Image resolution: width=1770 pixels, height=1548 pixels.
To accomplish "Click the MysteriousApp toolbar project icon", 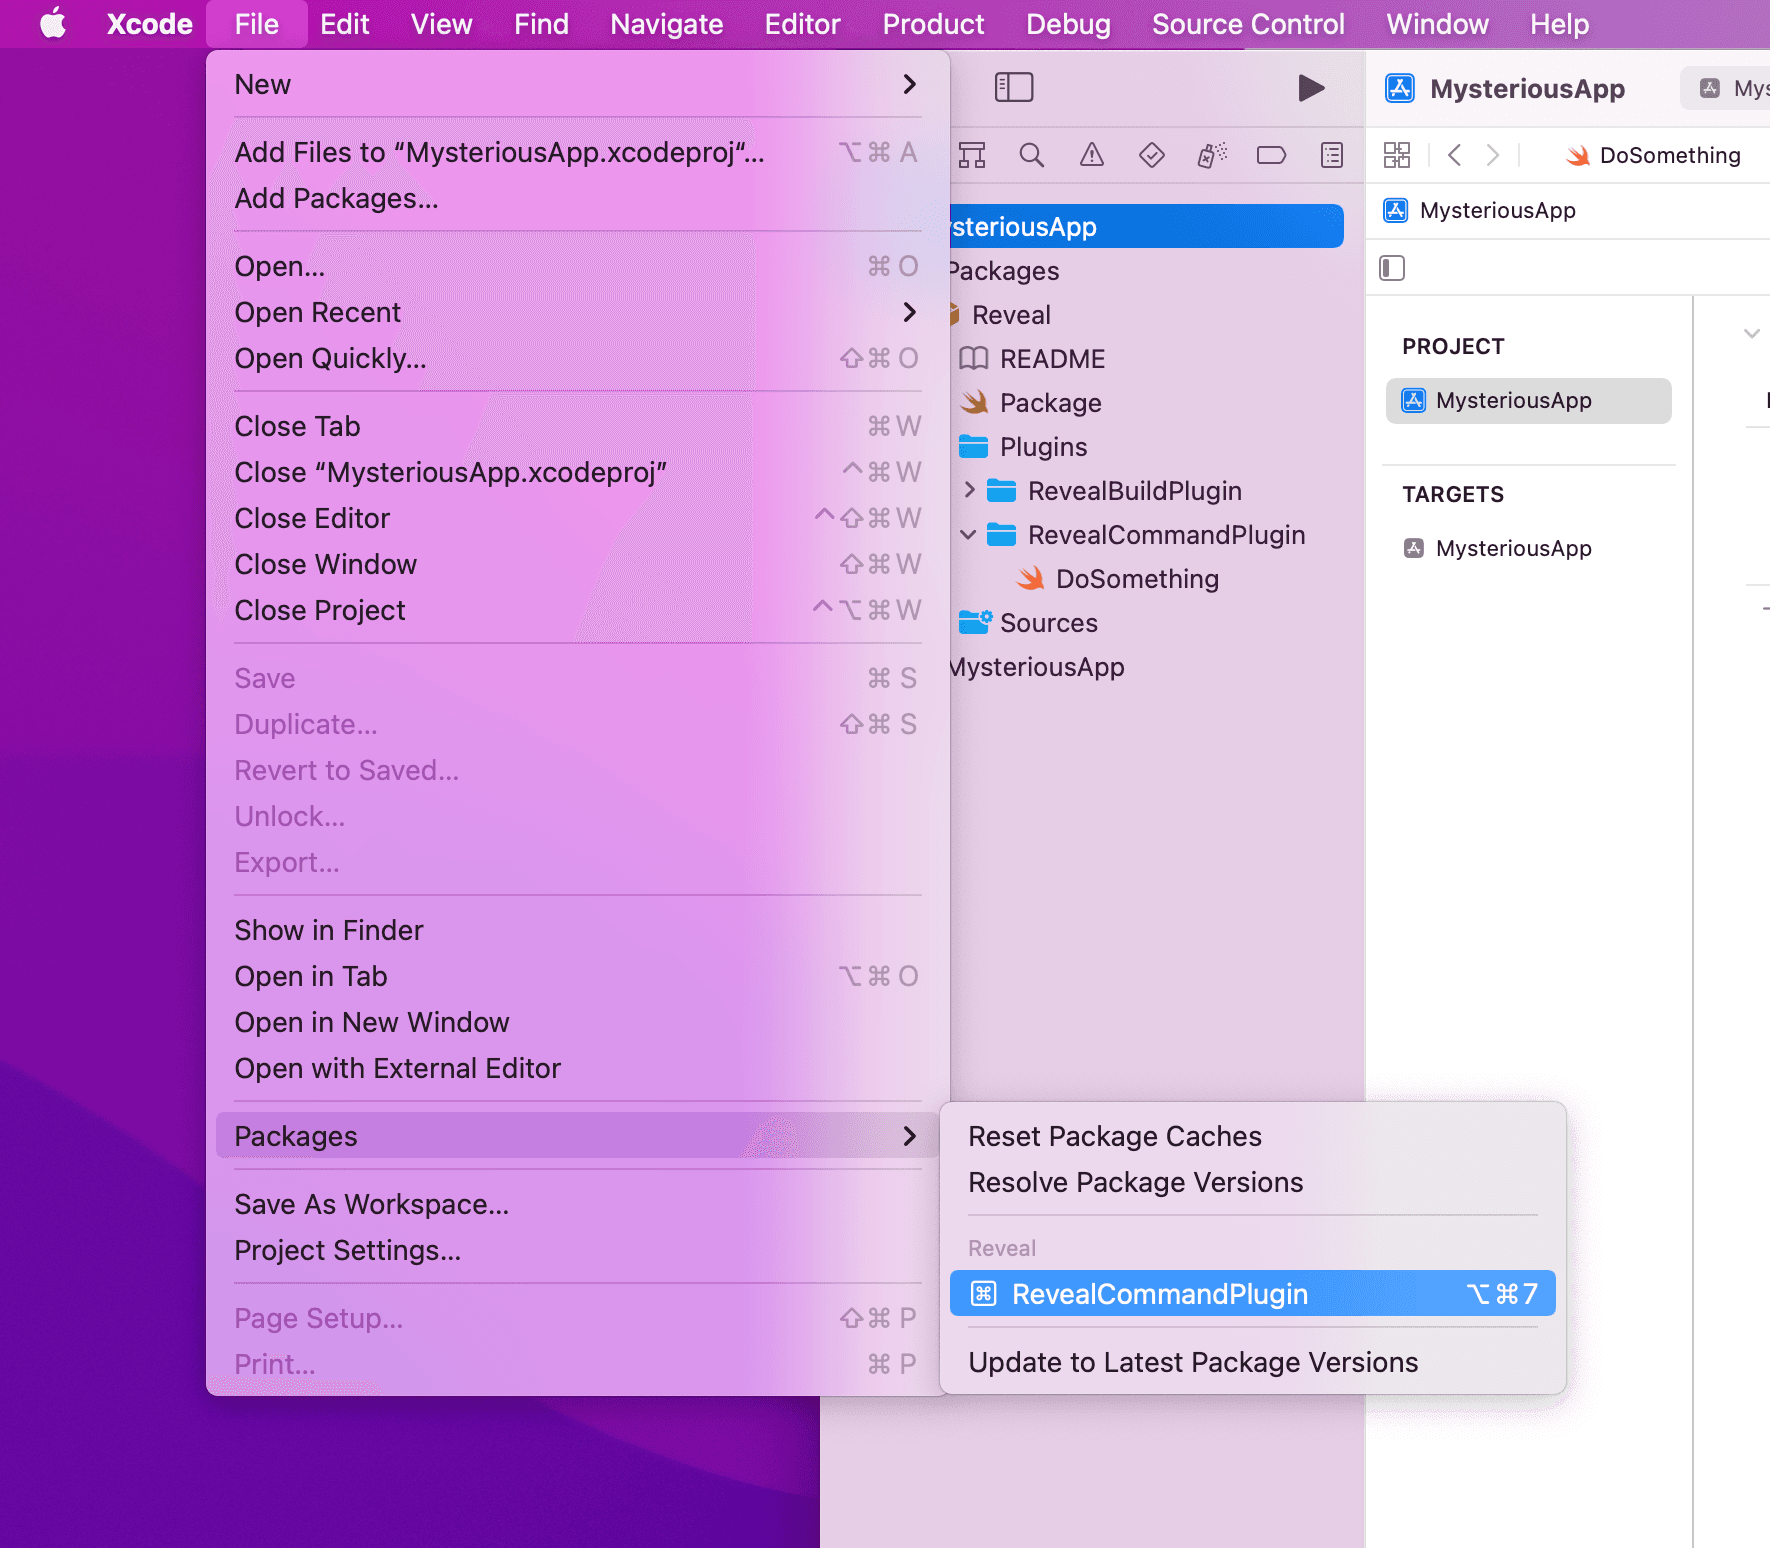I will [1400, 89].
